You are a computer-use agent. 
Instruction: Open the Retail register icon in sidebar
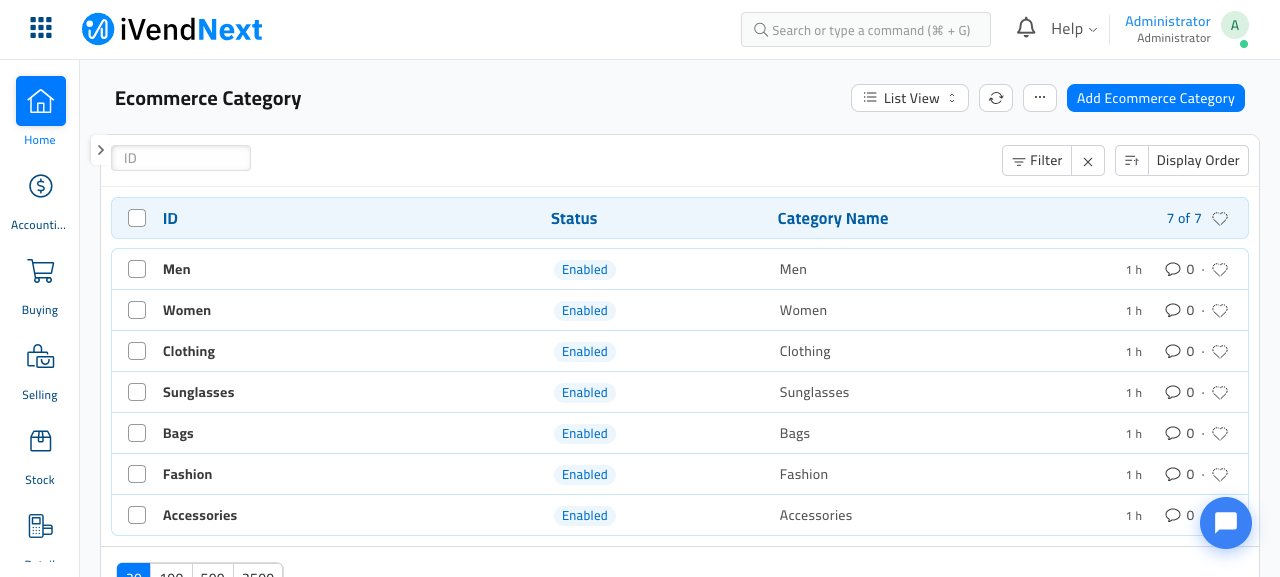pyautogui.click(x=40, y=526)
